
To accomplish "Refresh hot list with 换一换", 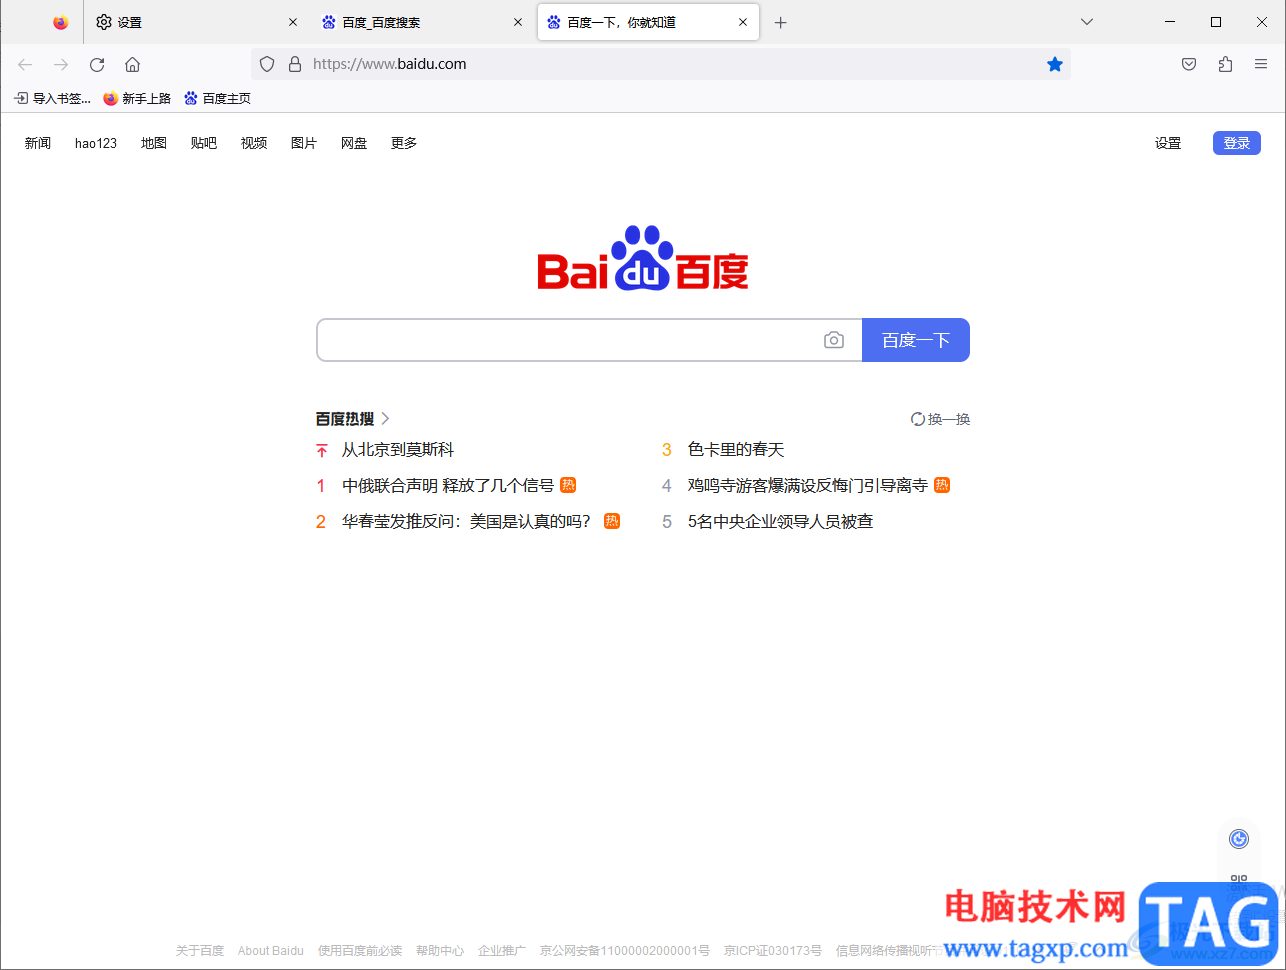I will click(941, 419).
